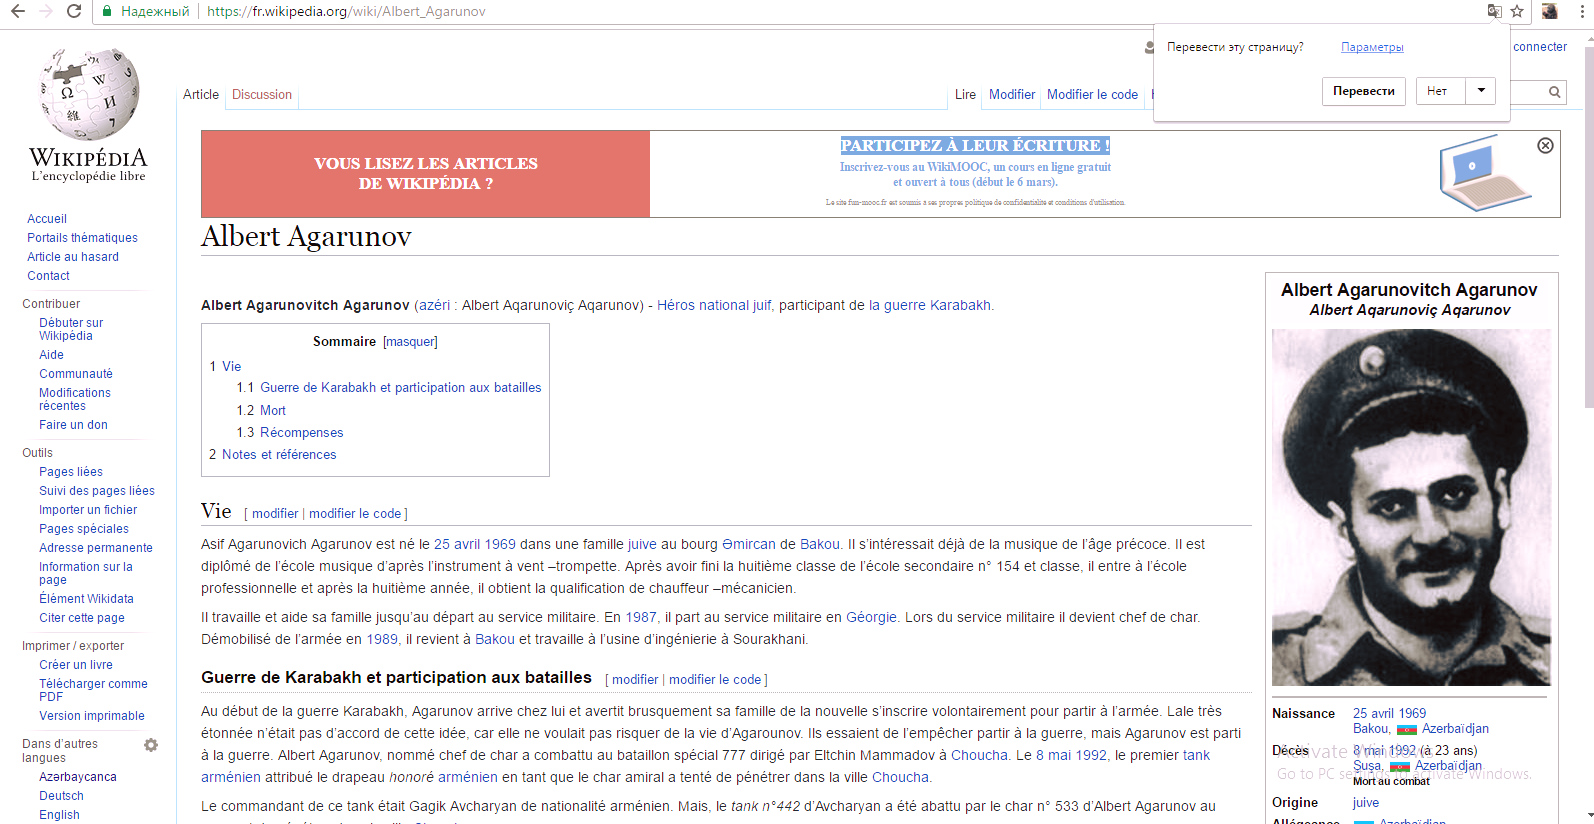
Task: Reload the page with refresh icon
Action: tap(73, 11)
